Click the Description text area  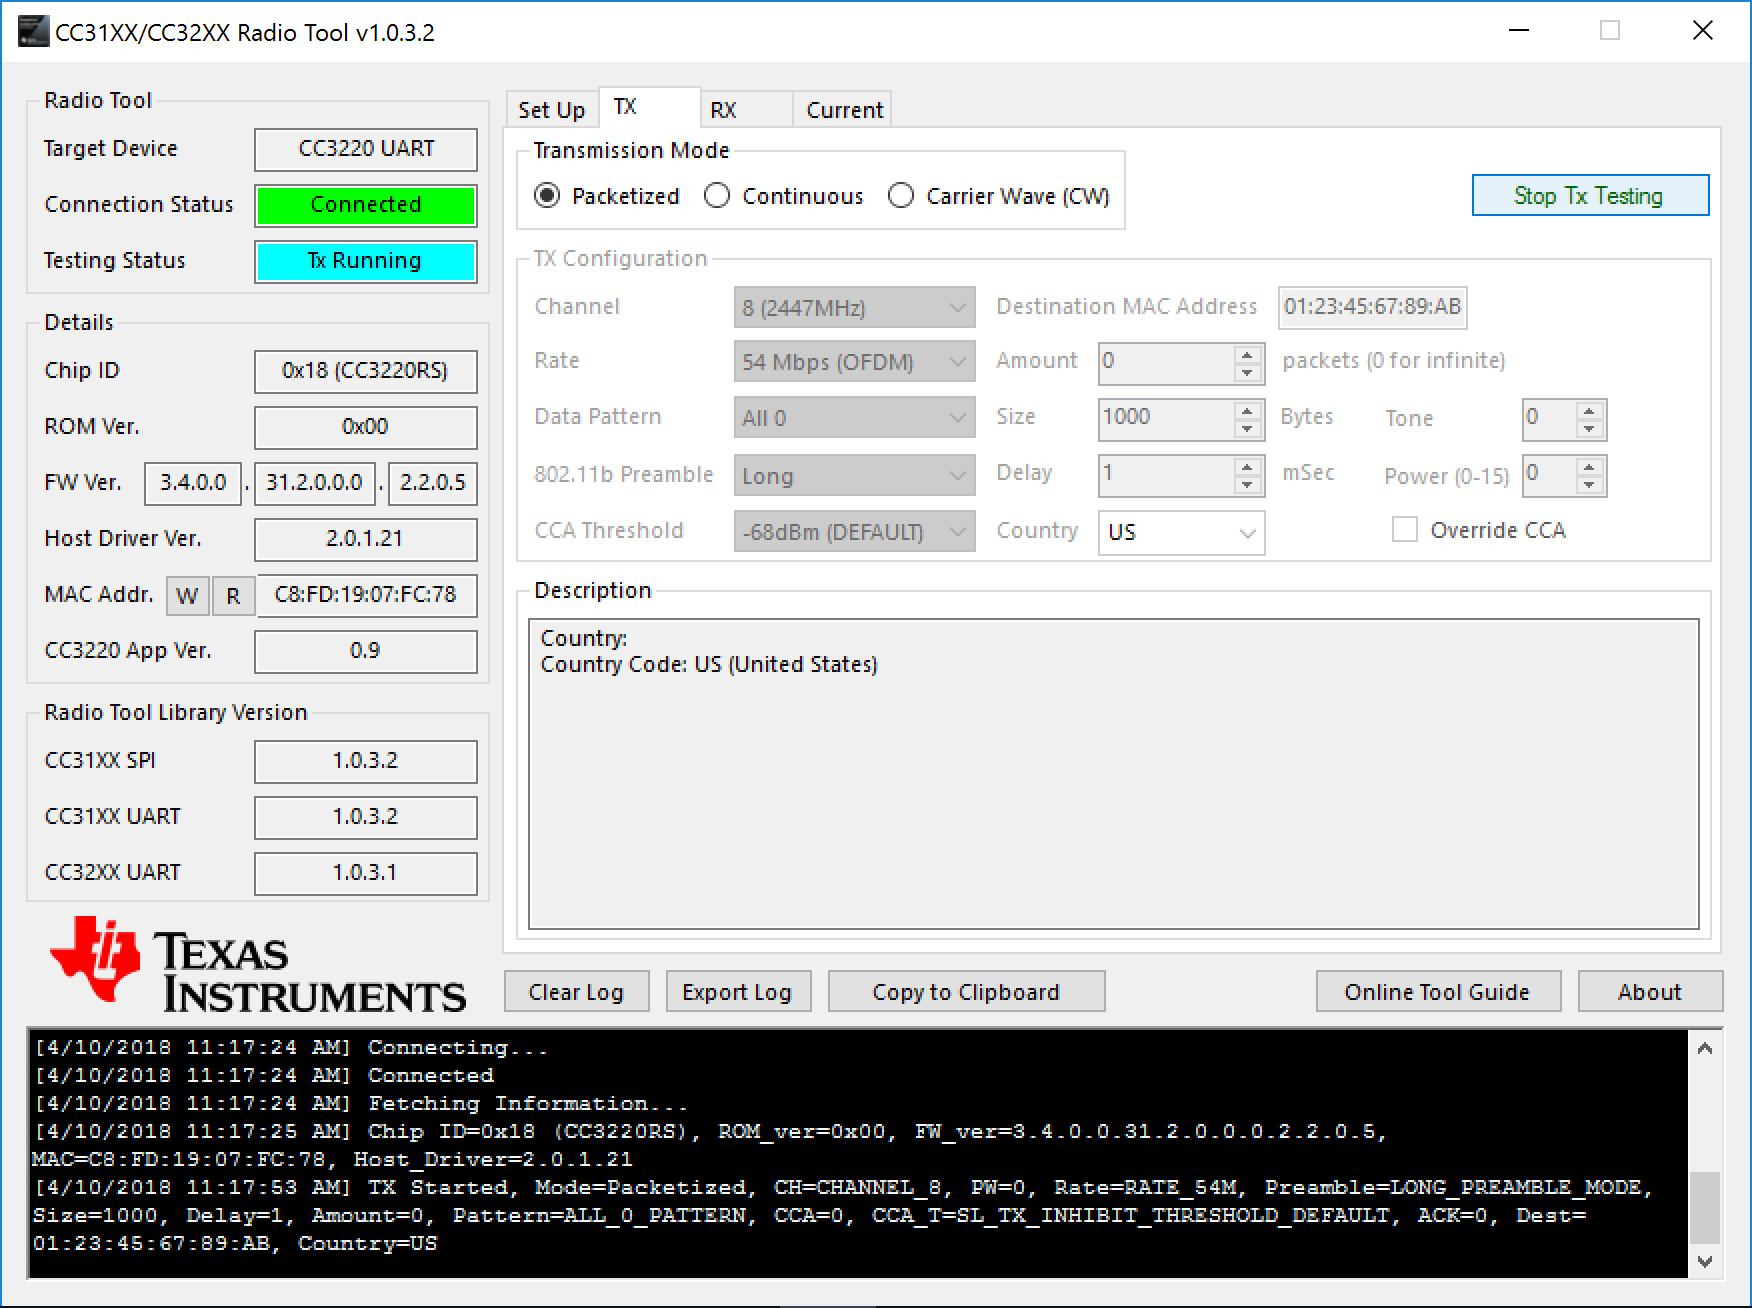(x=1114, y=774)
